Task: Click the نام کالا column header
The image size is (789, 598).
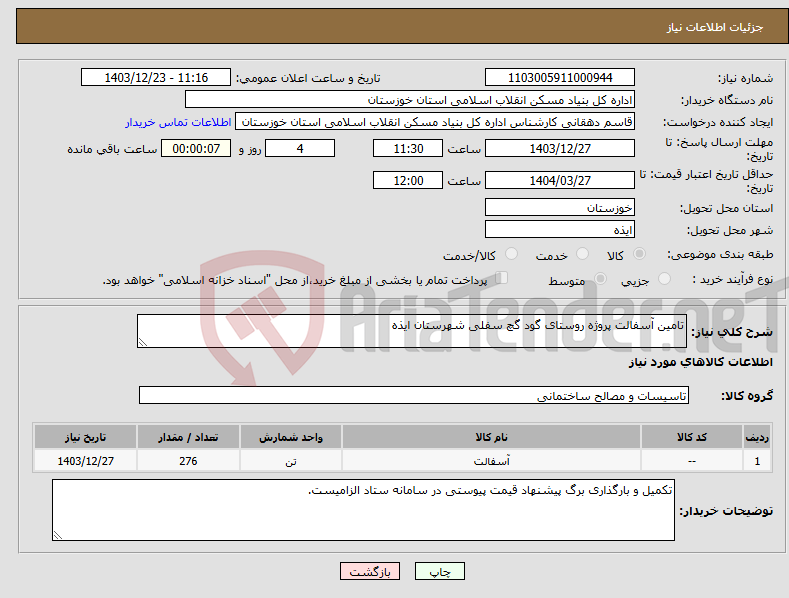Action: tap(491, 437)
